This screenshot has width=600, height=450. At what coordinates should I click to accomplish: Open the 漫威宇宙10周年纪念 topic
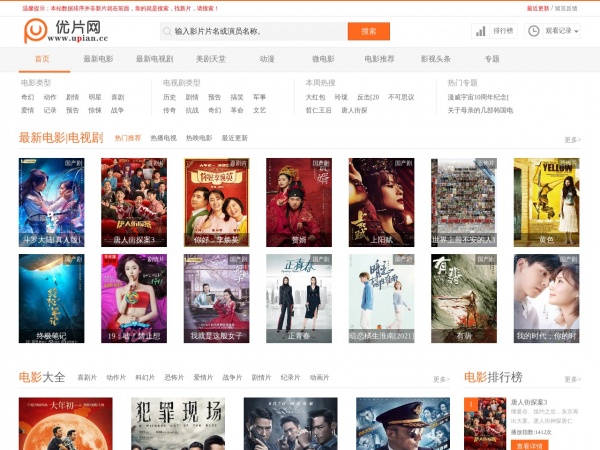click(x=478, y=97)
